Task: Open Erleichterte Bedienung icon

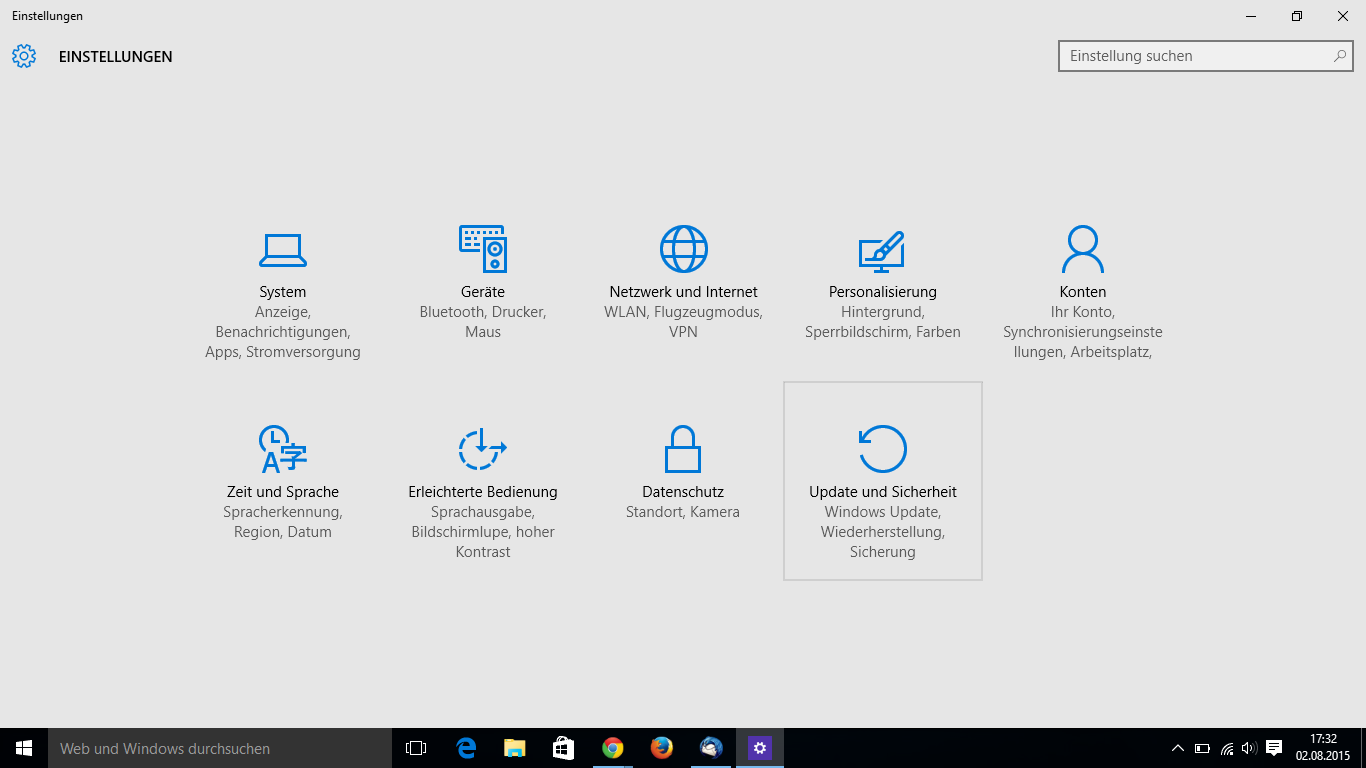Action: coord(483,449)
